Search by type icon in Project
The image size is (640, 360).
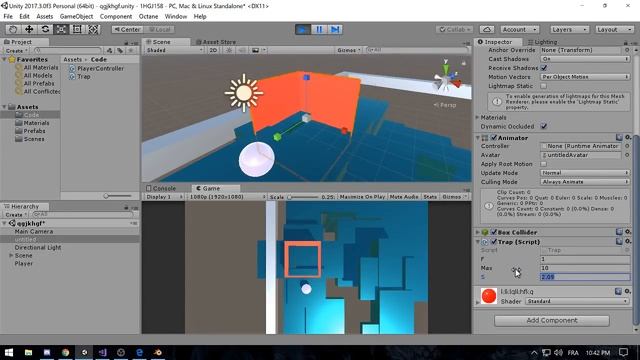[109, 51]
